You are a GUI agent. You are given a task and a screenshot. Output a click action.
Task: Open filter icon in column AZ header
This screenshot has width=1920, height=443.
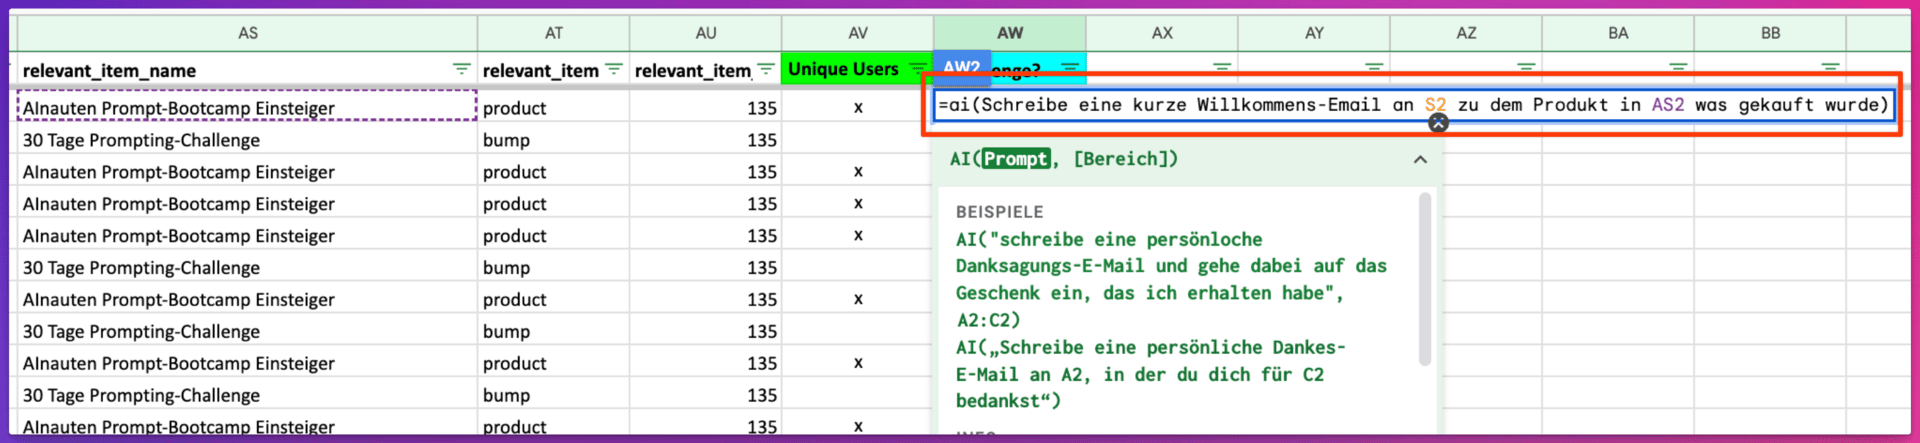(1526, 67)
